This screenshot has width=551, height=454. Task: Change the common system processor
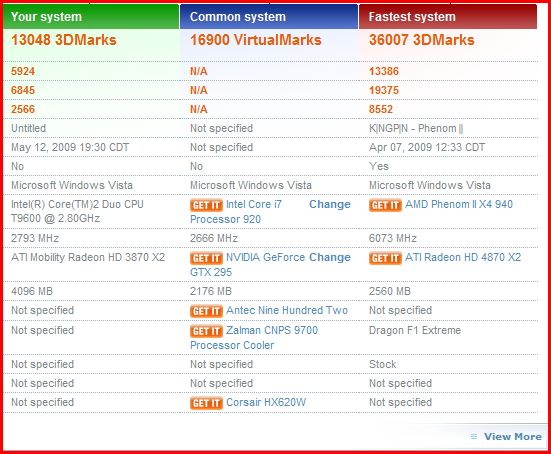[x=330, y=204]
